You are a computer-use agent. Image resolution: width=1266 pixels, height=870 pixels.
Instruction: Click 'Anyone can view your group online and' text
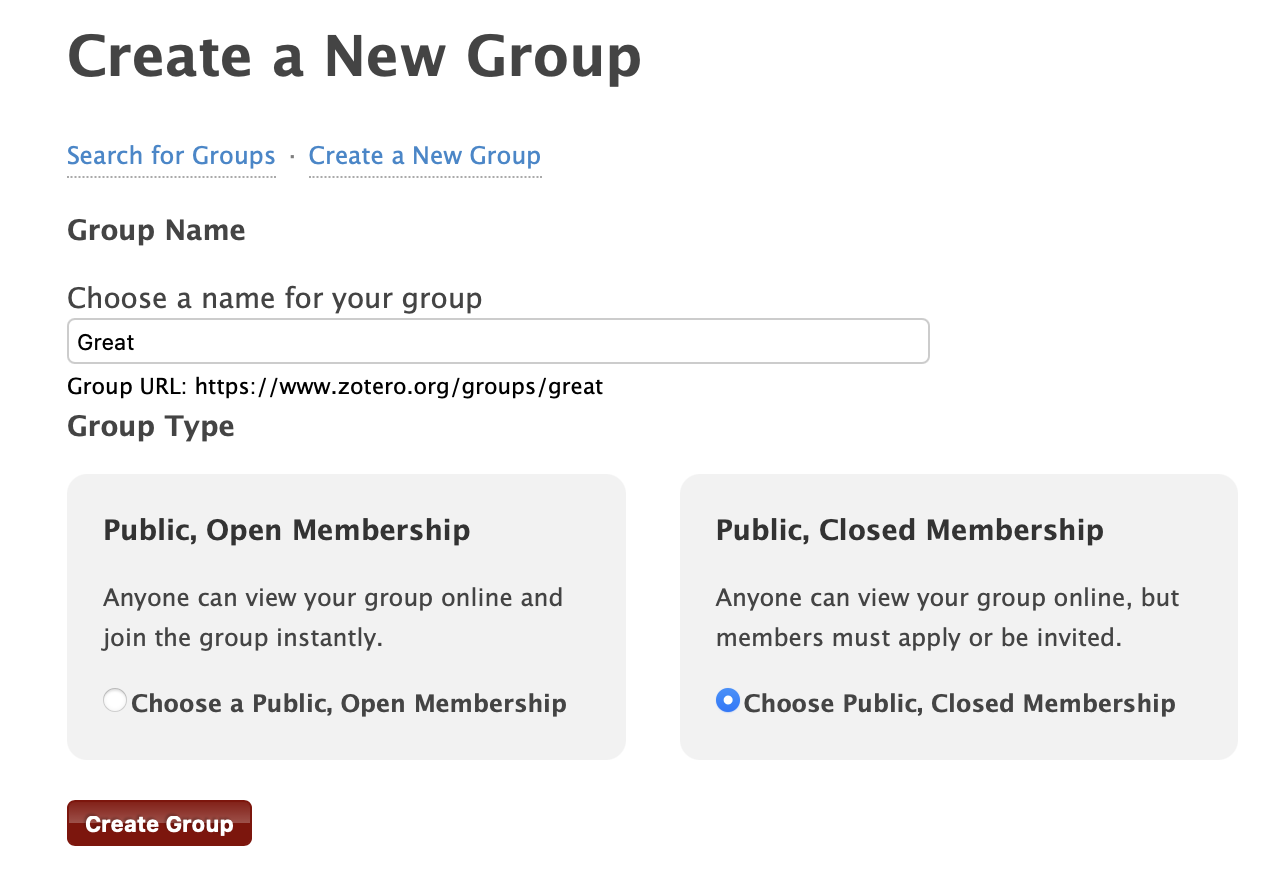tap(333, 598)
